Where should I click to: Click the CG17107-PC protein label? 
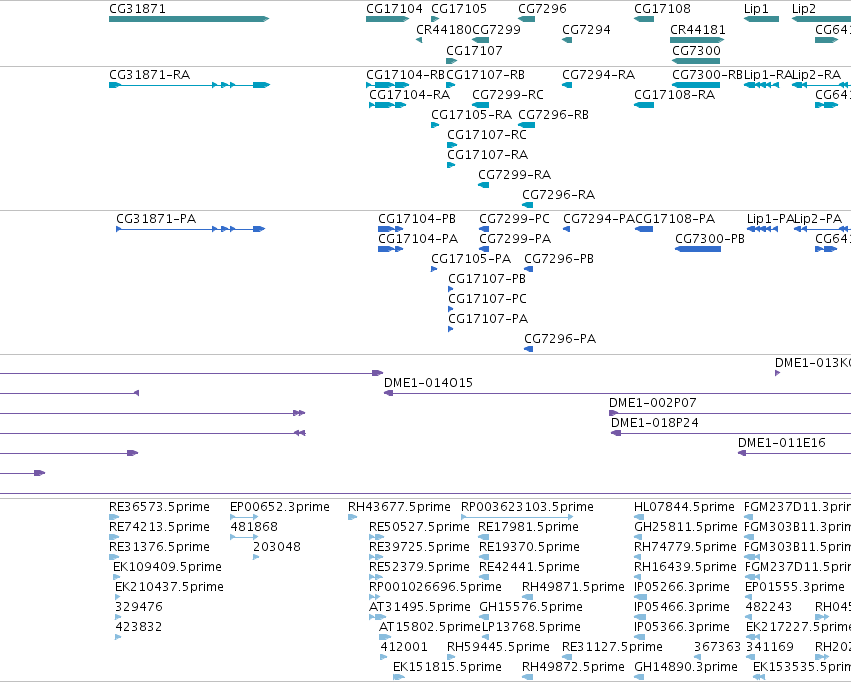coord(487,298)
